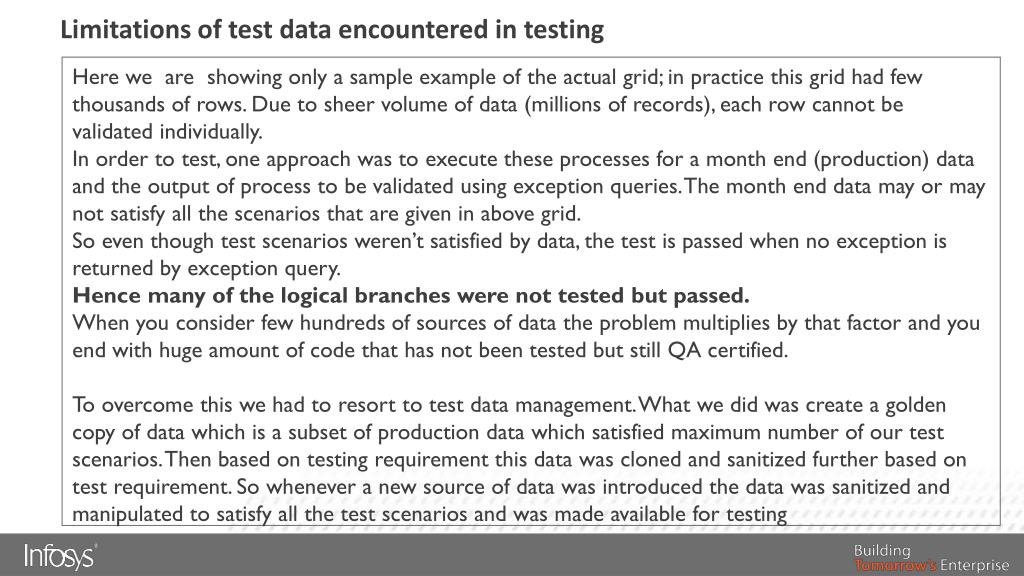Screen dimensions: 1024x576
Task: Click the word 'Enterprise' in footer tagline
Action: 974,566
